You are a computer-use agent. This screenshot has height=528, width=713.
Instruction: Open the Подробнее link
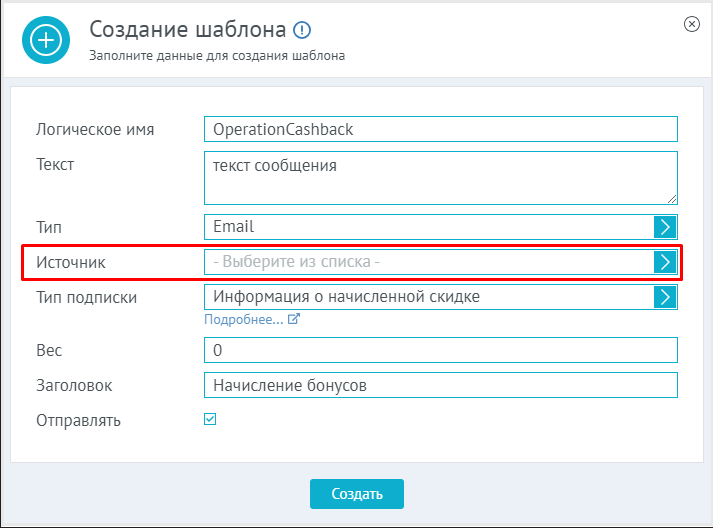pyautogui.click(x=243, y=319)
